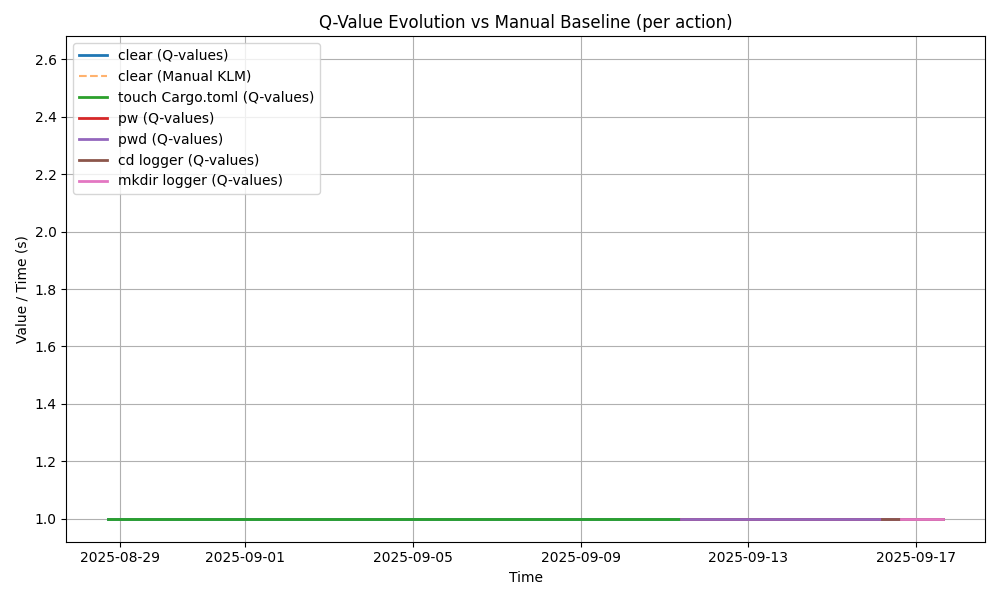Click the dashed orange line sample in legend

(x=93, y=76)
